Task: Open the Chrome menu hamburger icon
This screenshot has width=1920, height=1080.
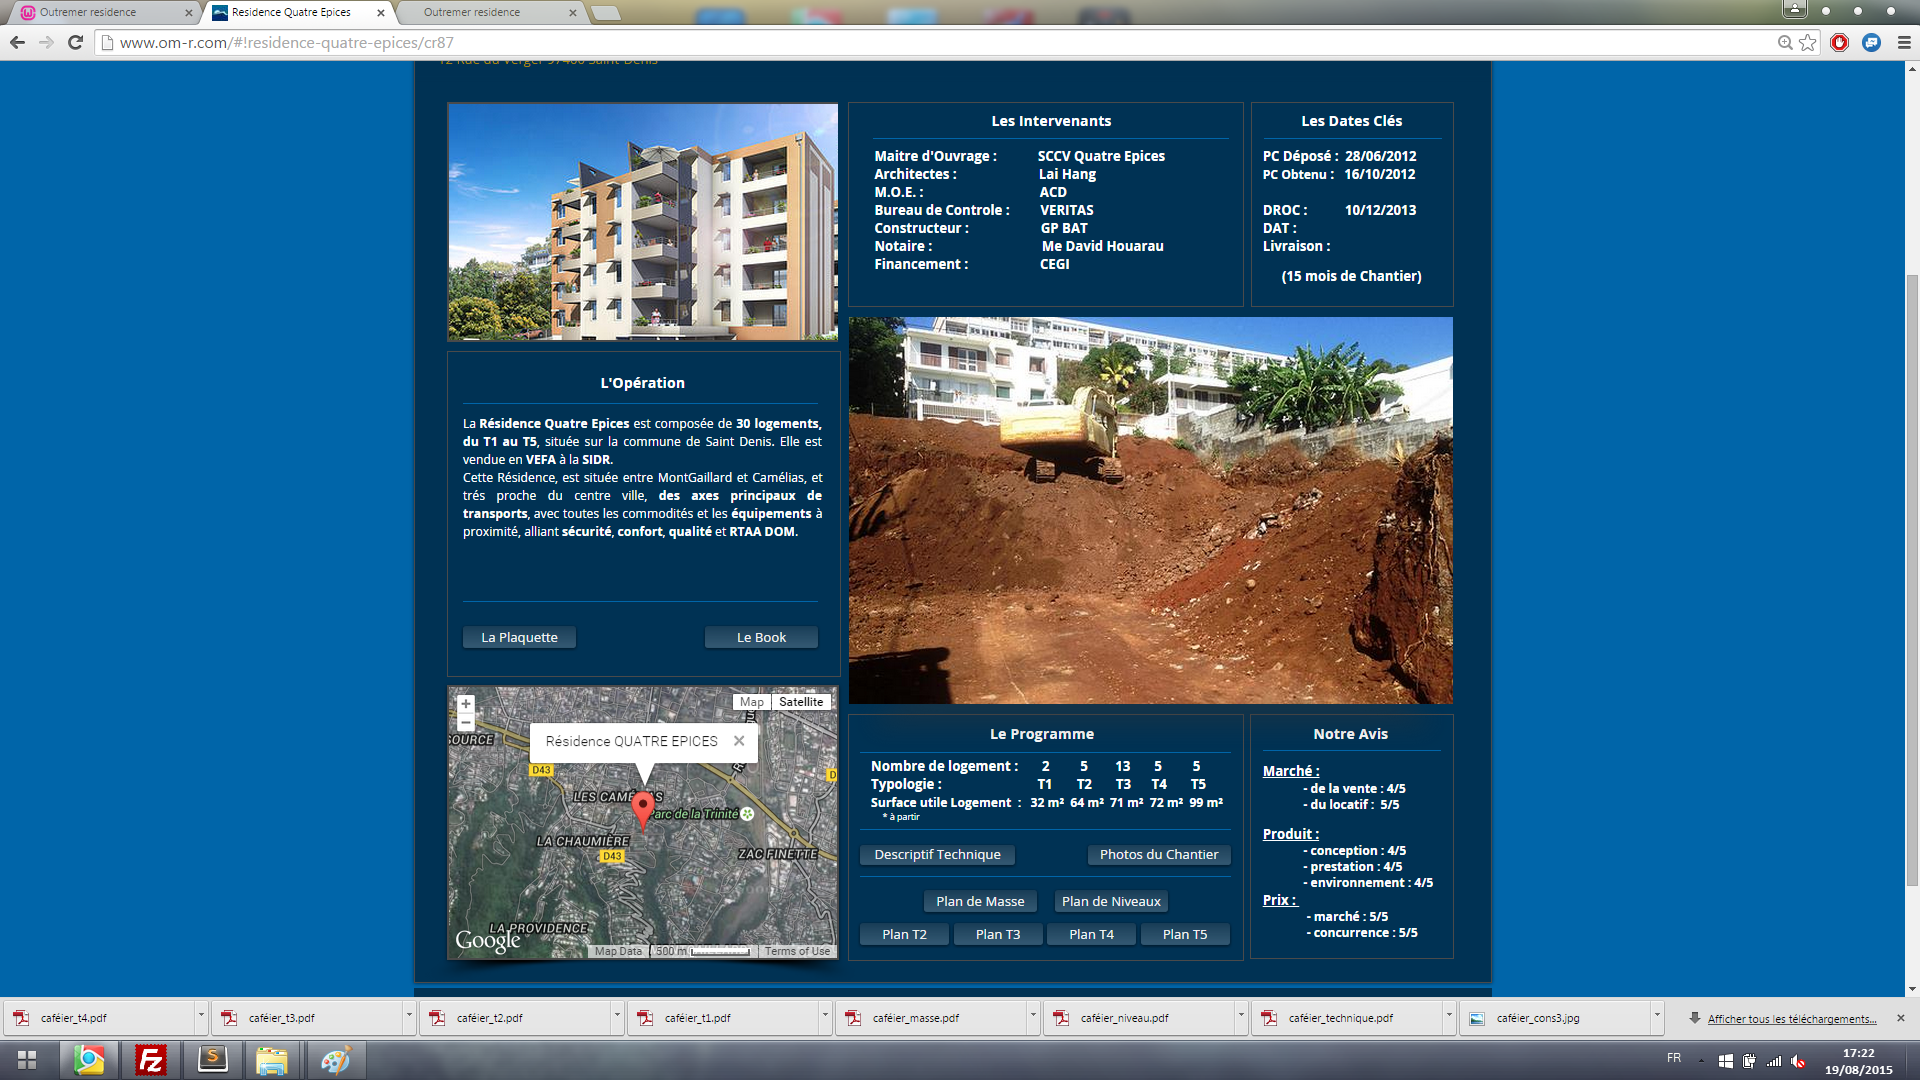Action: (x=1904, y=42)
